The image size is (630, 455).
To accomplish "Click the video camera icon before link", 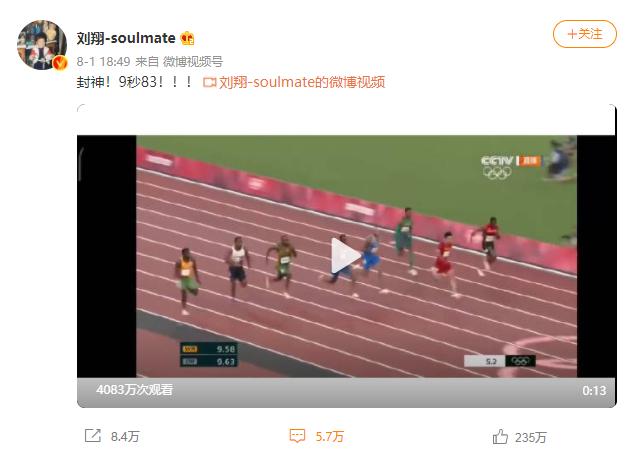I will (x=209, y=82).
